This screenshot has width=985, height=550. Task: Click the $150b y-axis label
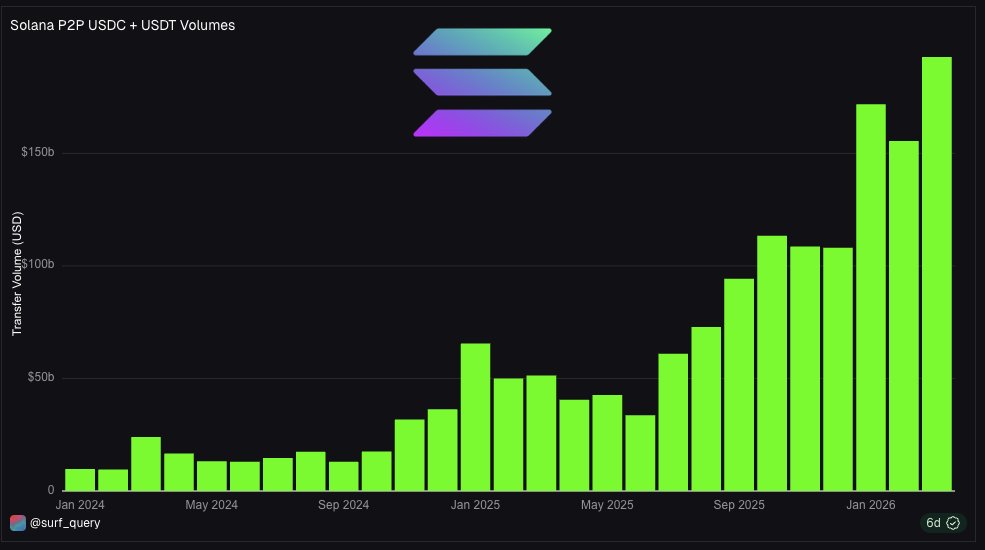tap(37, 153)
